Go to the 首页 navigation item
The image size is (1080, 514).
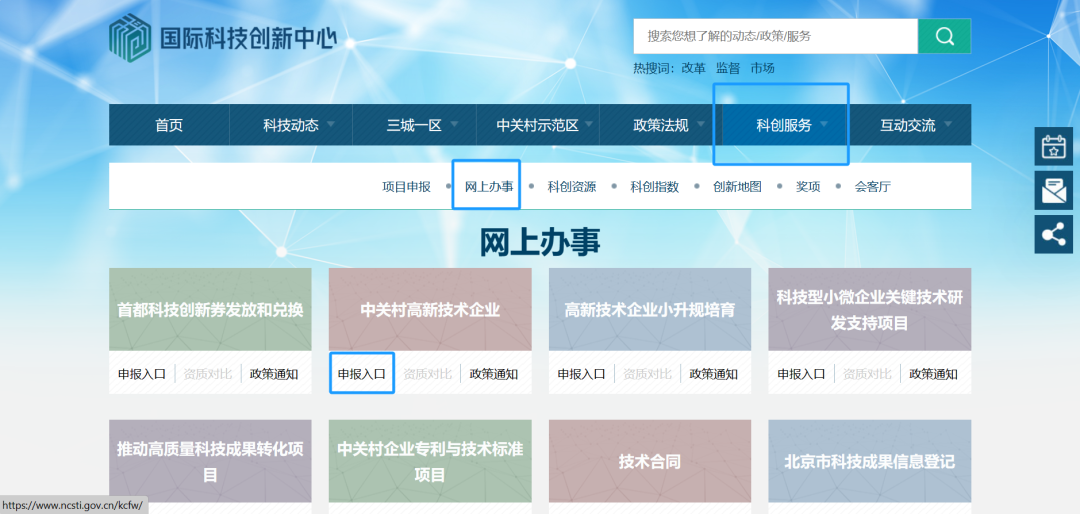pos(169,125)
